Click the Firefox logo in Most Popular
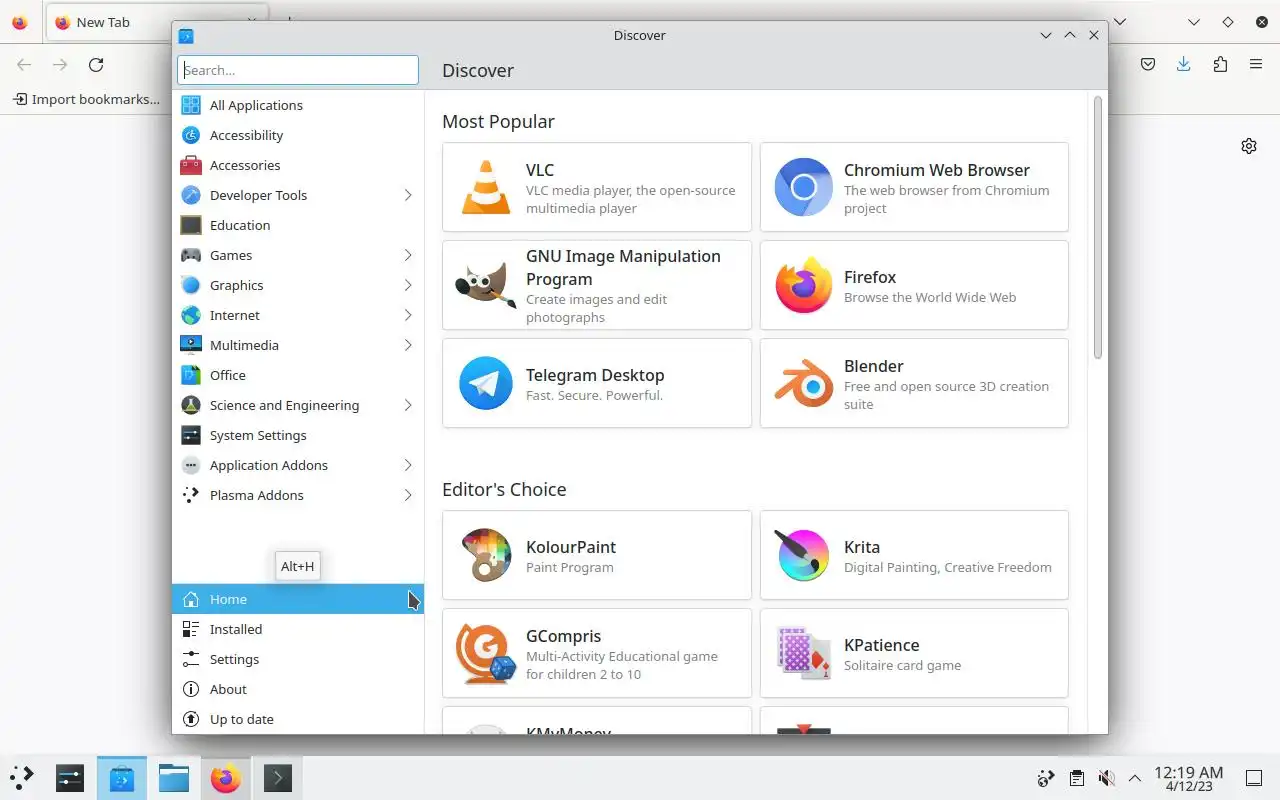This screenshot has height=800, width=1280. [x=803, y=285]
